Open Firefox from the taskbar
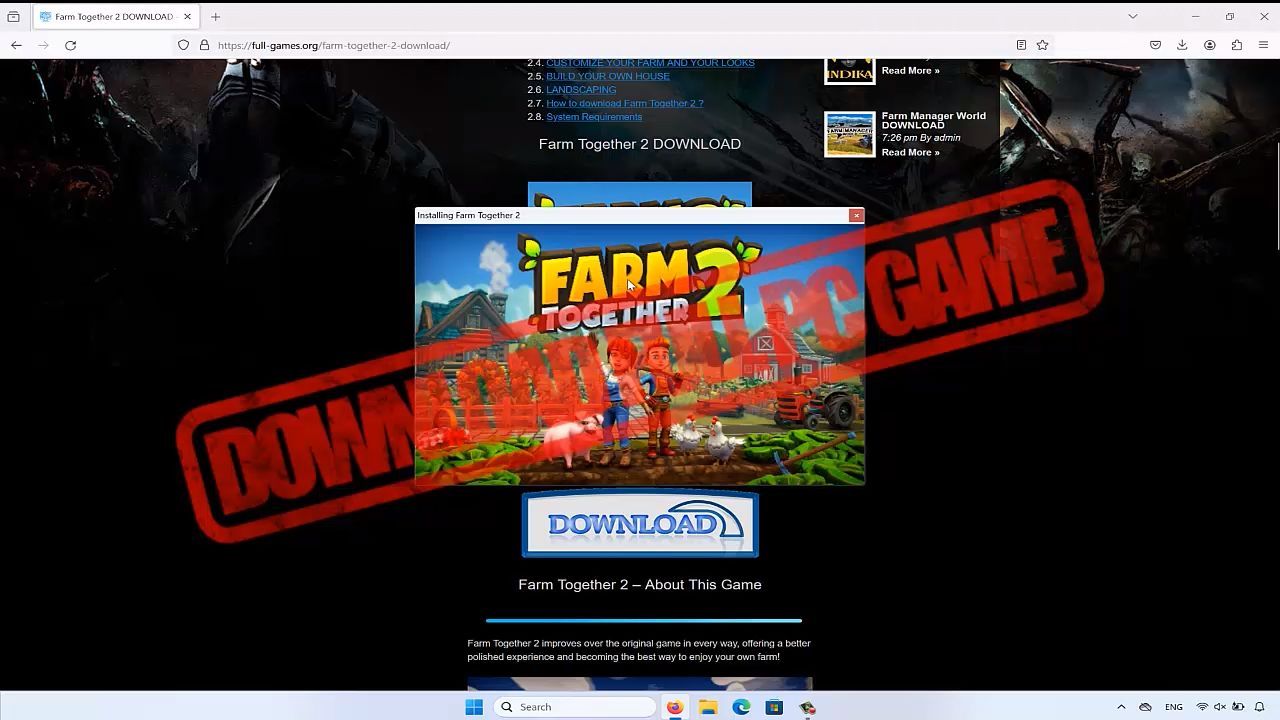 click(675, 707)
